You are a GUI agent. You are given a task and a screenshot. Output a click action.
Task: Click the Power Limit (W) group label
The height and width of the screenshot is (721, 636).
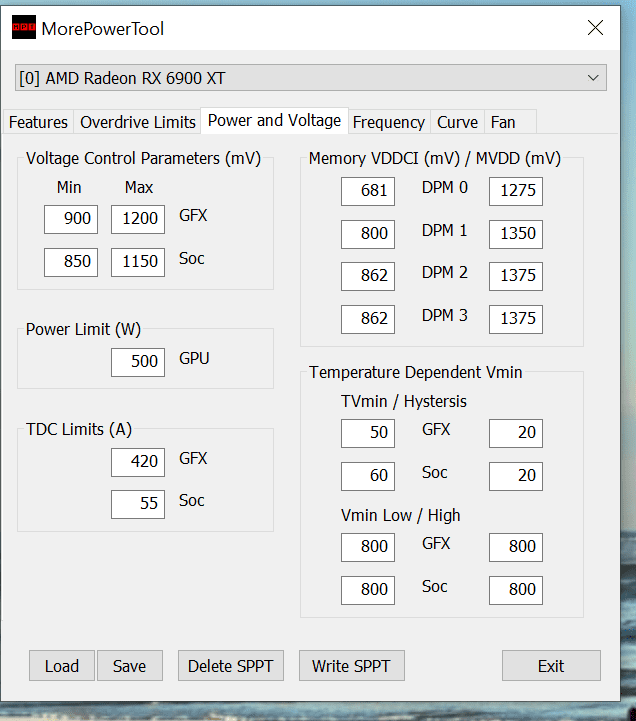click(83, 329)
